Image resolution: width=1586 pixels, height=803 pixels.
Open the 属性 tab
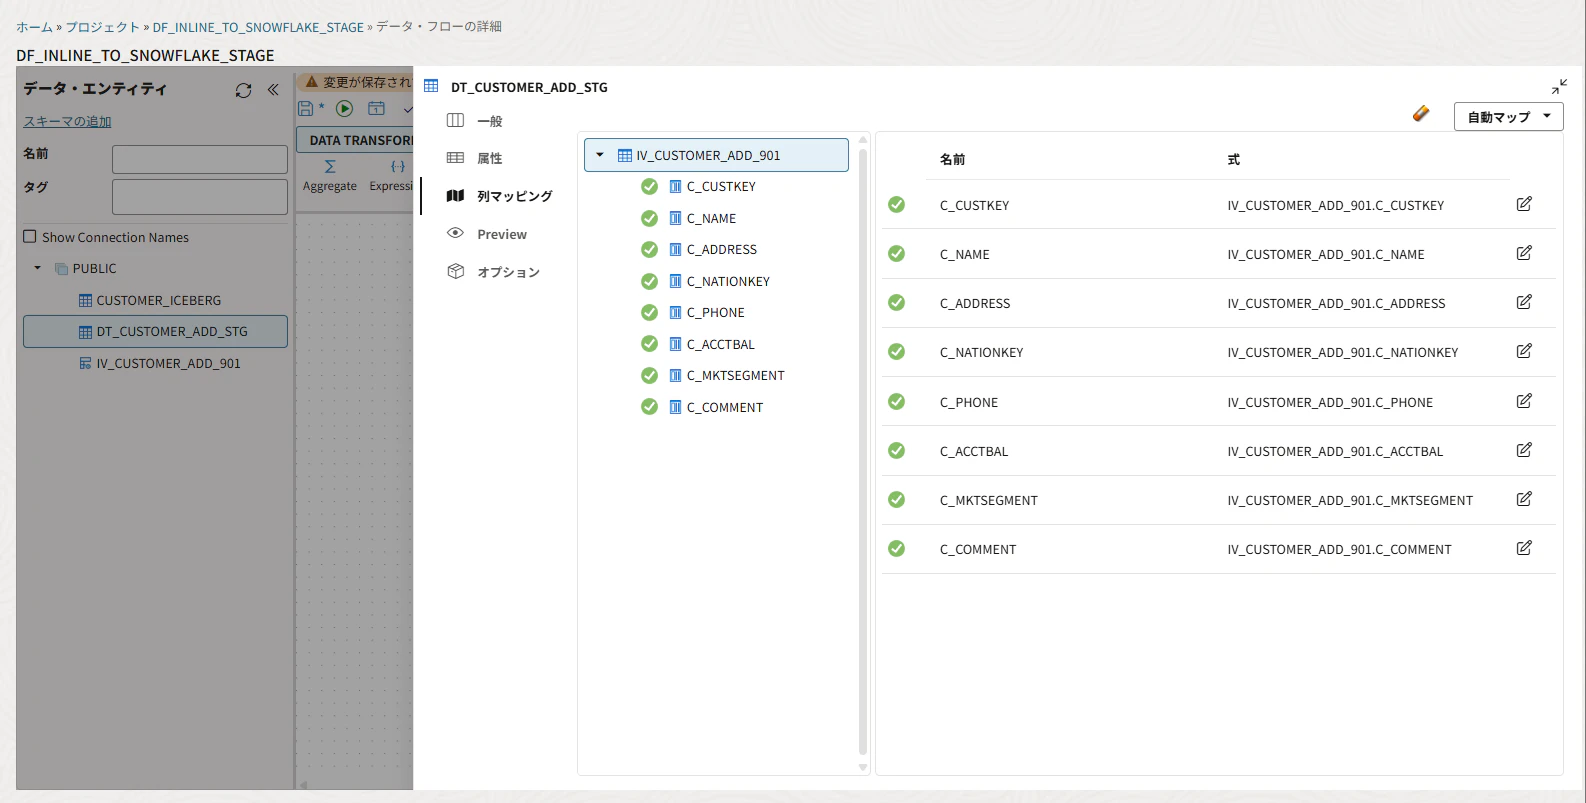click(x=490, y=158)
